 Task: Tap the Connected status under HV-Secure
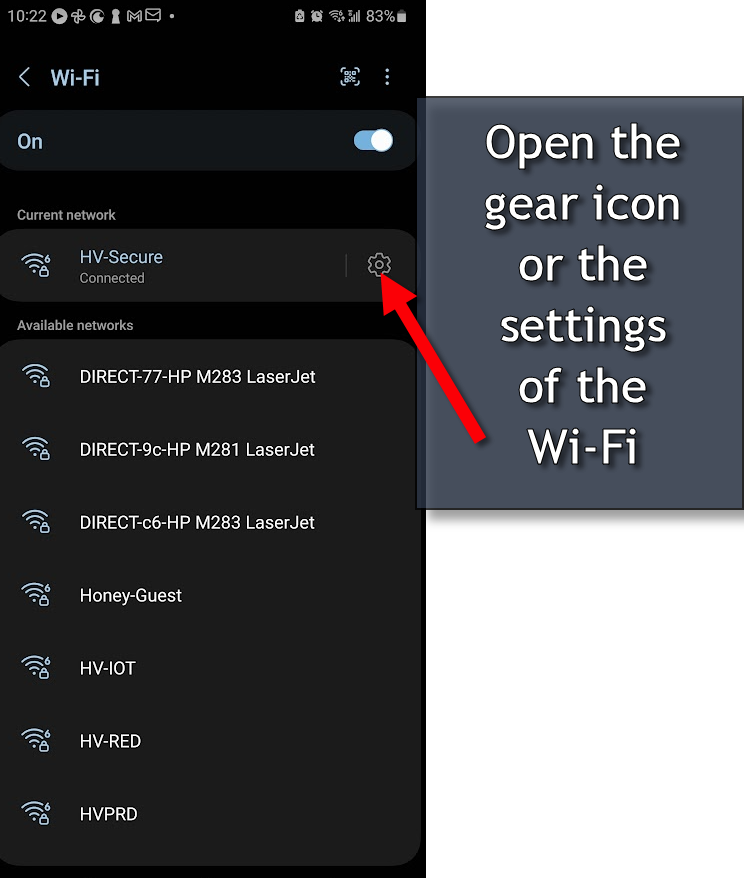112,278
